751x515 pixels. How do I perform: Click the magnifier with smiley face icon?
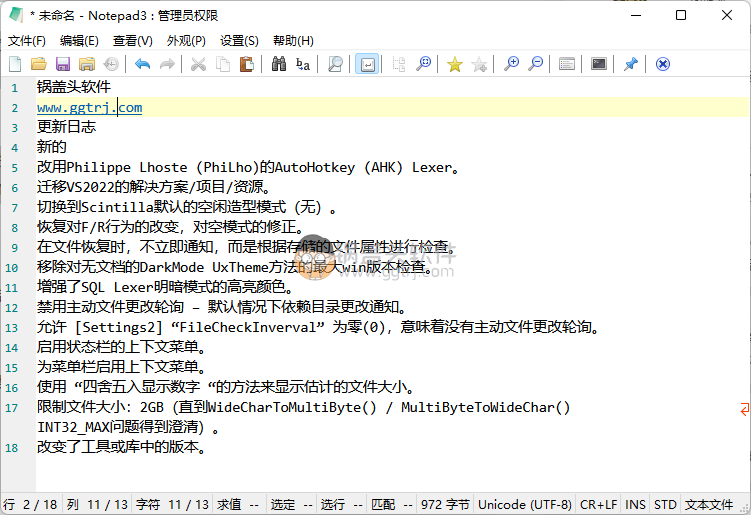point(423,64)
